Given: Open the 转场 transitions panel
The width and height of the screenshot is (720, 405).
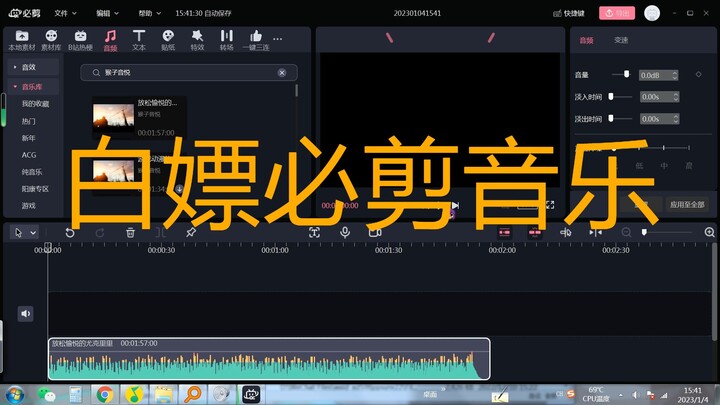Looking at the screenshot, I should click(x=226, y=40).
